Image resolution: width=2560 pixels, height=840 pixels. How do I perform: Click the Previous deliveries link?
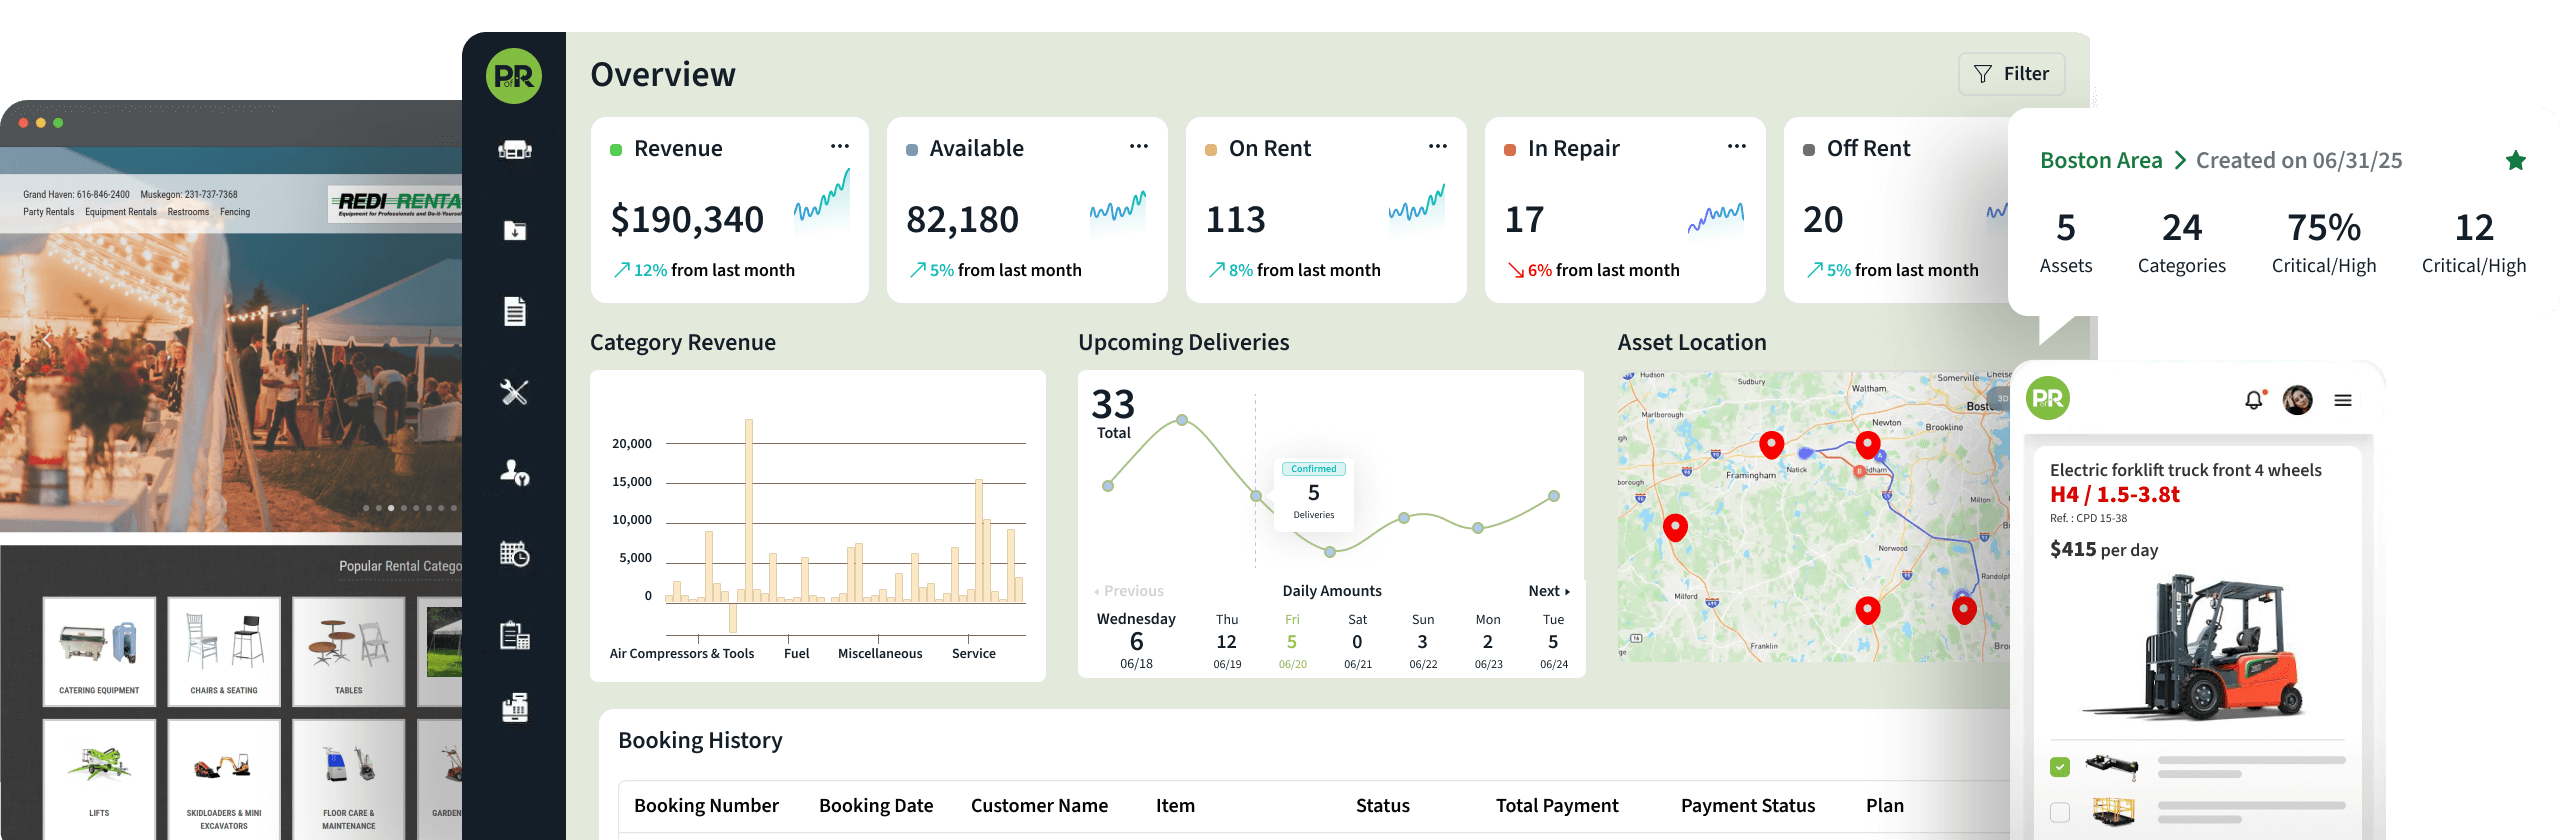tap(1128, 591)
